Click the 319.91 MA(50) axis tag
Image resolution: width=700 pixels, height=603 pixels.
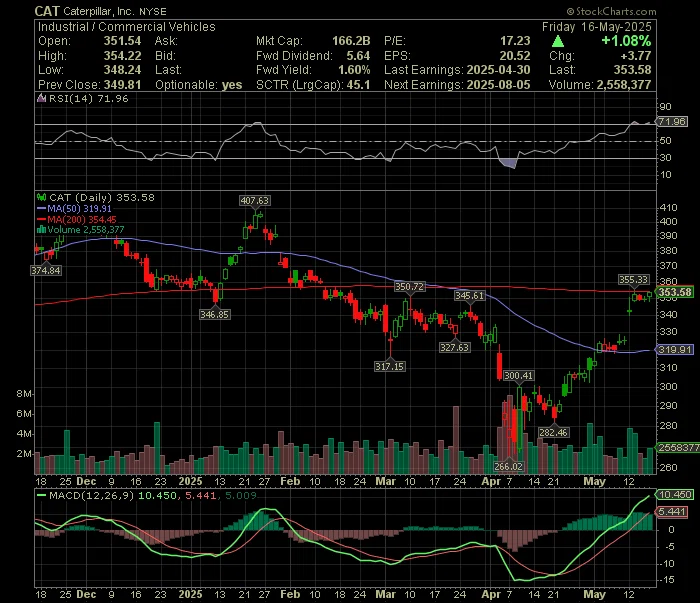pyautogui.click(x=675, y=349)
